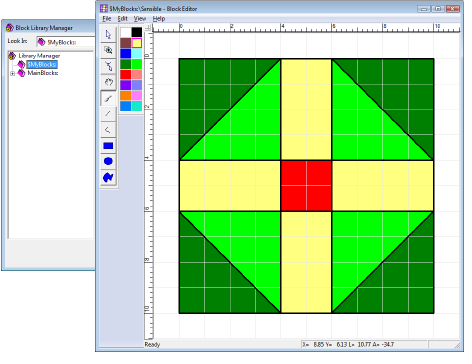
Task: Pick the blue rectangle shape tool
Action: pos(108,146)
